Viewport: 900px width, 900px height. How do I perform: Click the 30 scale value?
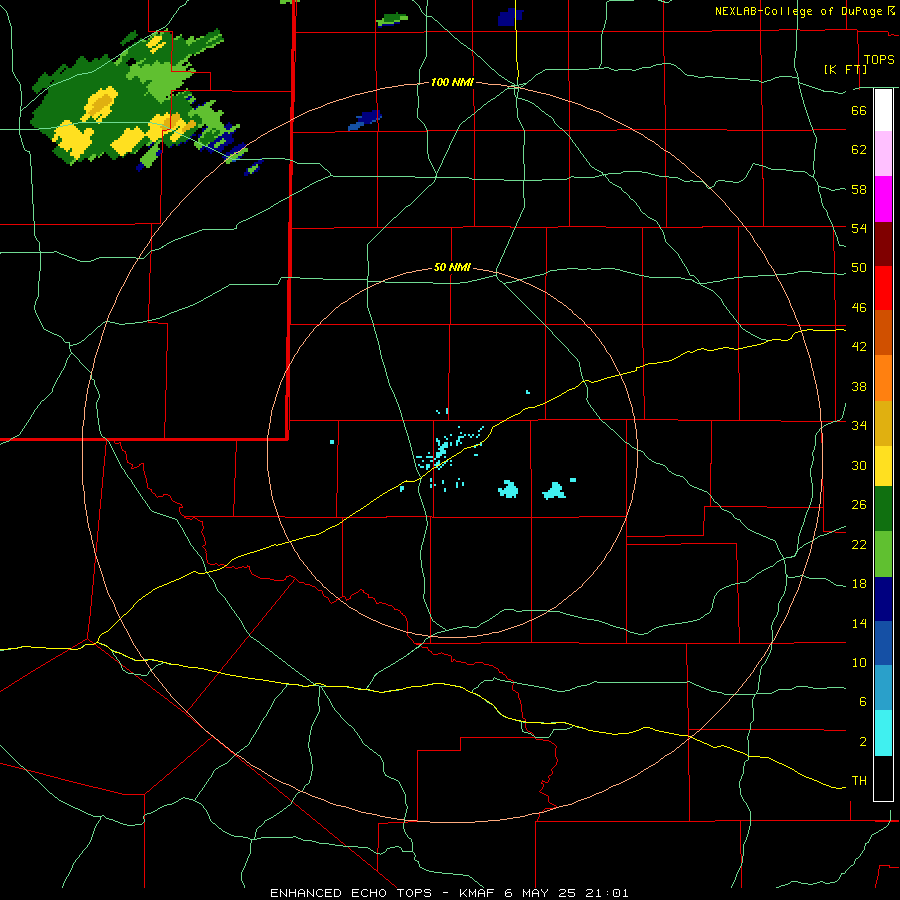[x=859, y=465]
